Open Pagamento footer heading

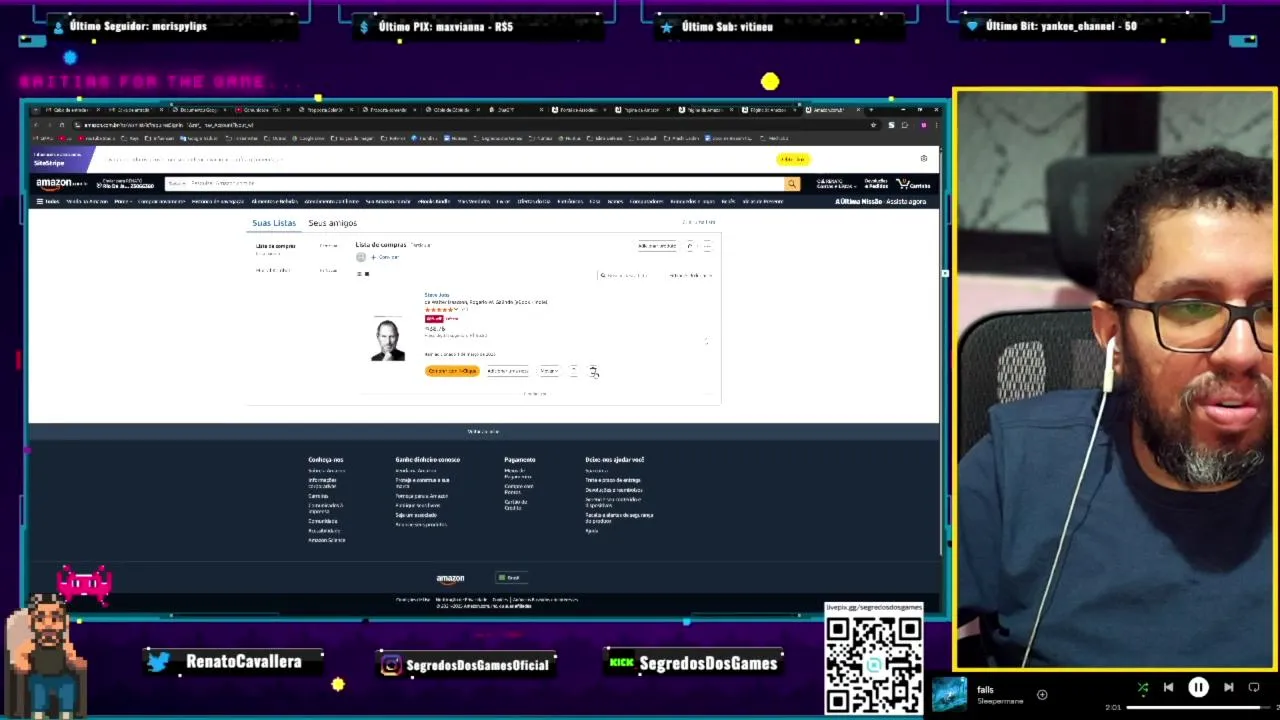[520, 459]
